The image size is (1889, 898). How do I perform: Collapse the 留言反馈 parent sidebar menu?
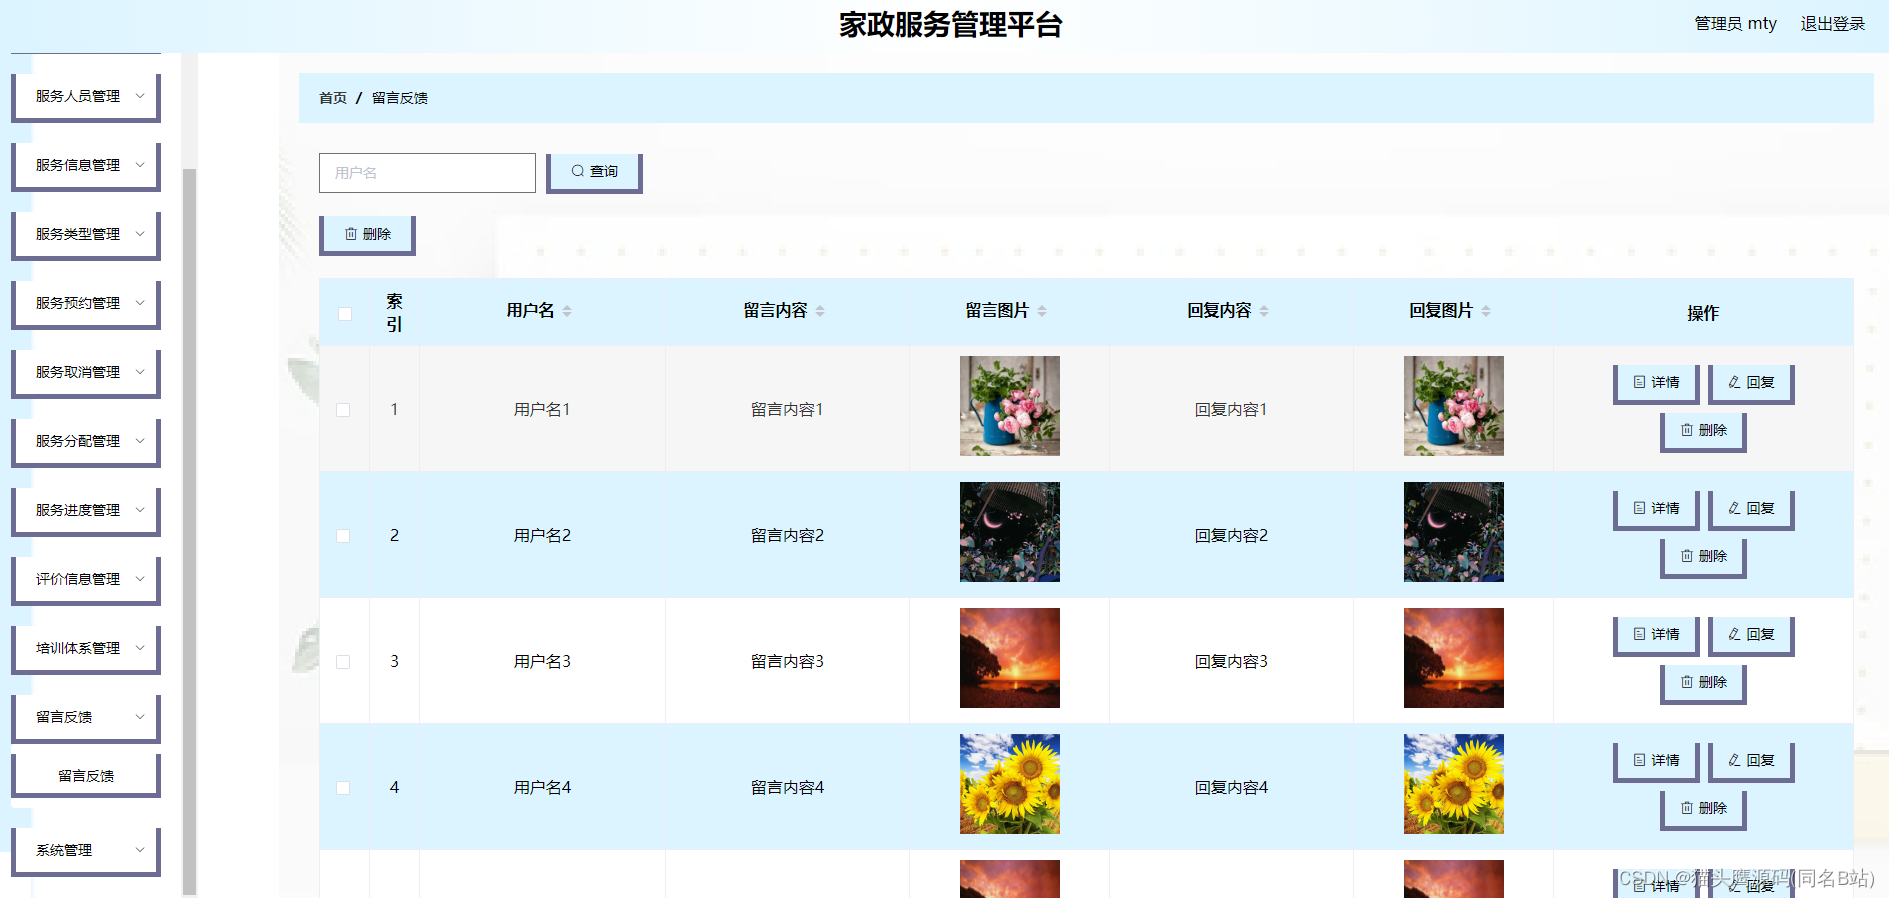pos(86,718)
